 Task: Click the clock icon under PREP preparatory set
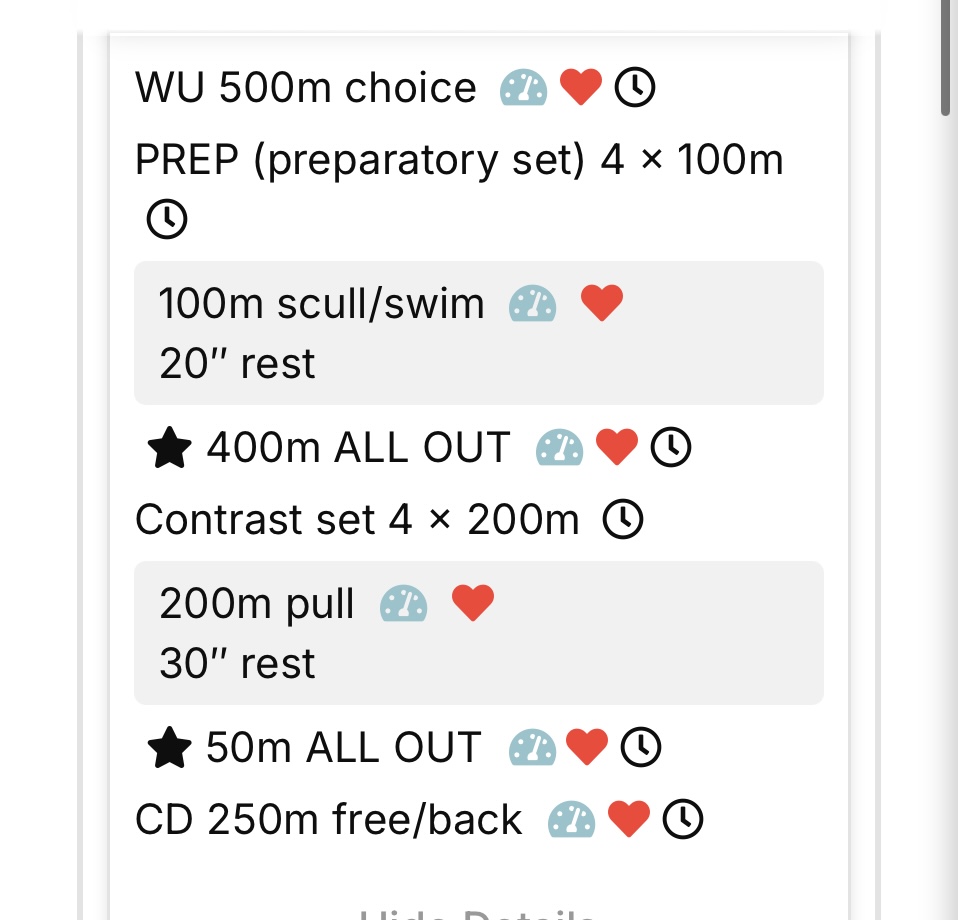(x=167, y=218)
